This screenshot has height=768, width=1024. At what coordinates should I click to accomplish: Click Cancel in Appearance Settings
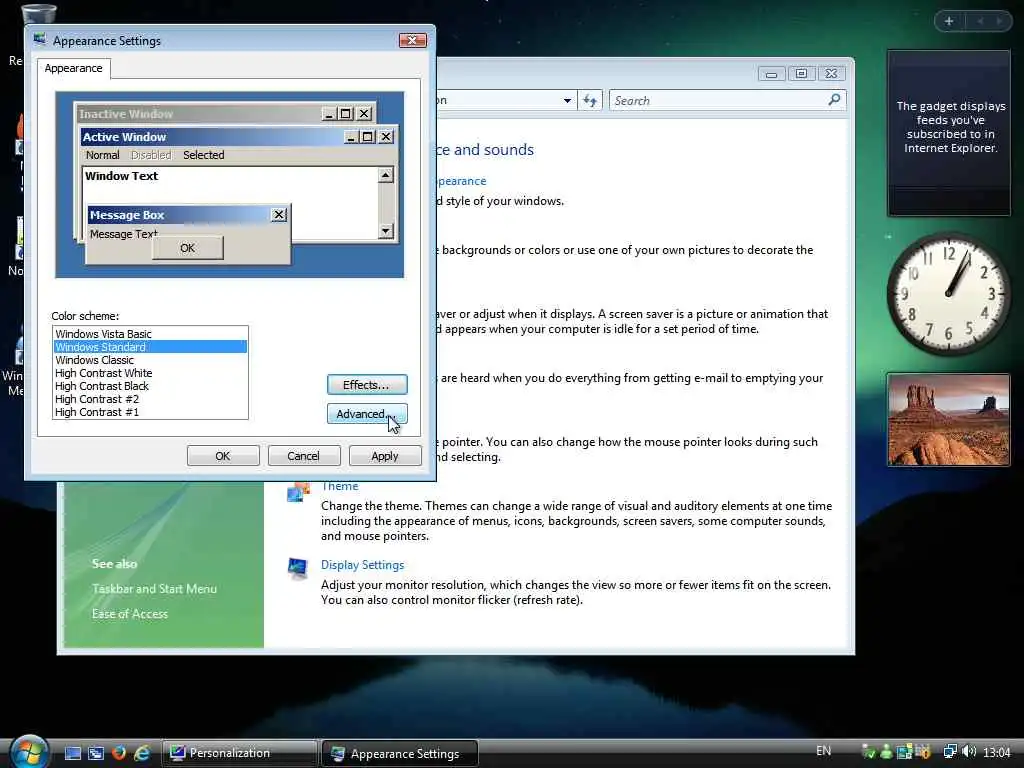pyautogui.click(x=304, y=456)
